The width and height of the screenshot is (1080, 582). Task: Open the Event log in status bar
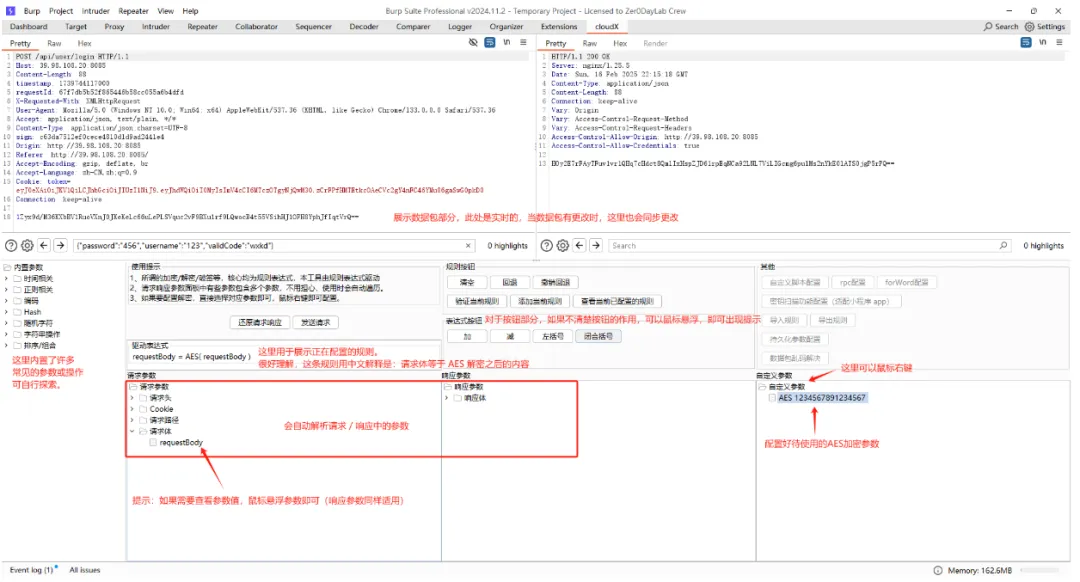(32, 570)
